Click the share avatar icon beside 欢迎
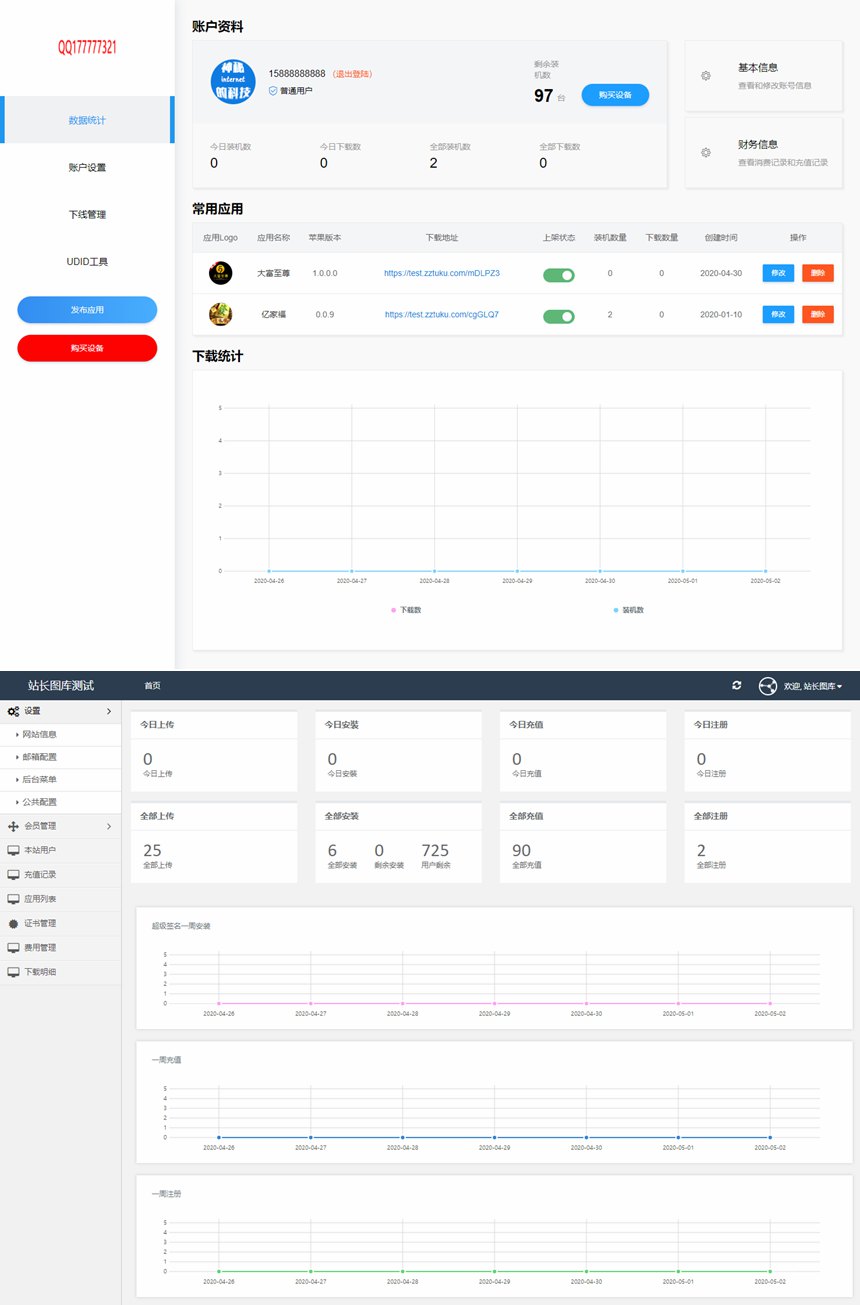The image size is (860, 1305). pyautogui.click(x=768, y=686)
